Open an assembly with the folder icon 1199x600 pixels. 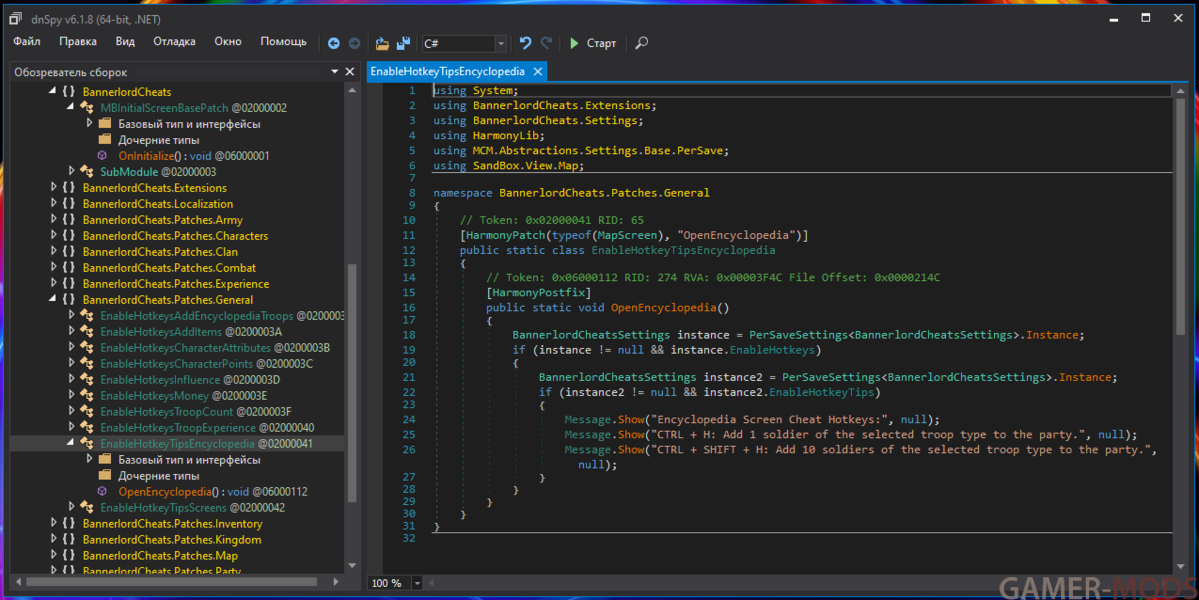tap(382, 44)
